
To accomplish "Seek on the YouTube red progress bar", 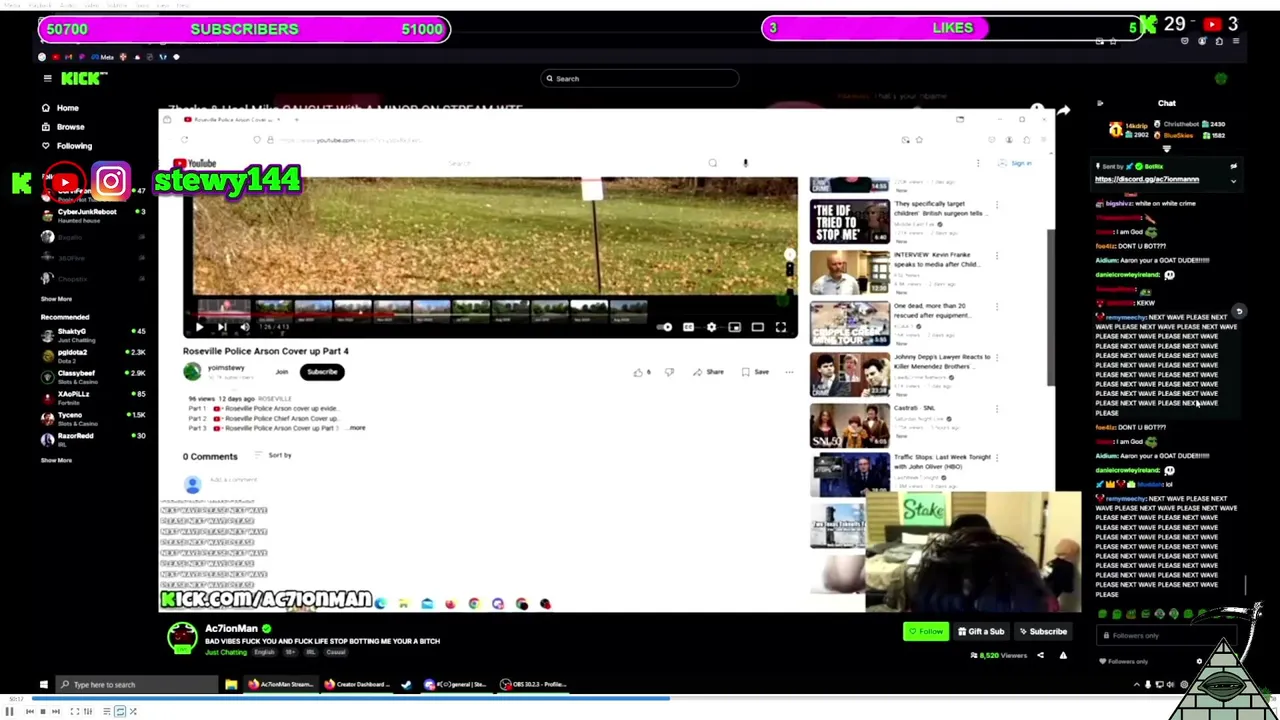I will [x=490, y=315].
